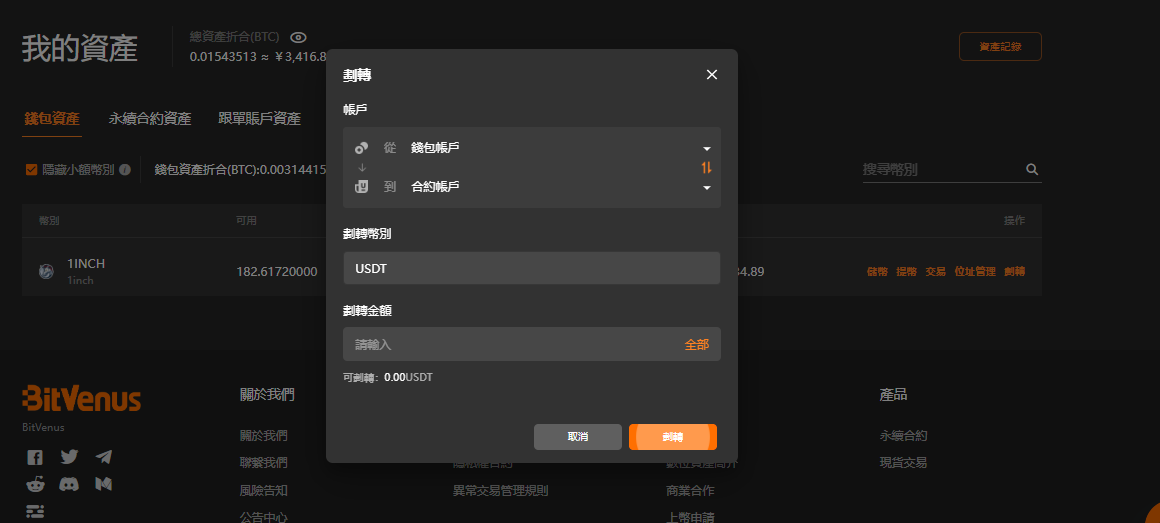
Task: Focus the 搜尋幣別 search field
Action: pyautogui.click(x=941, y=169)
